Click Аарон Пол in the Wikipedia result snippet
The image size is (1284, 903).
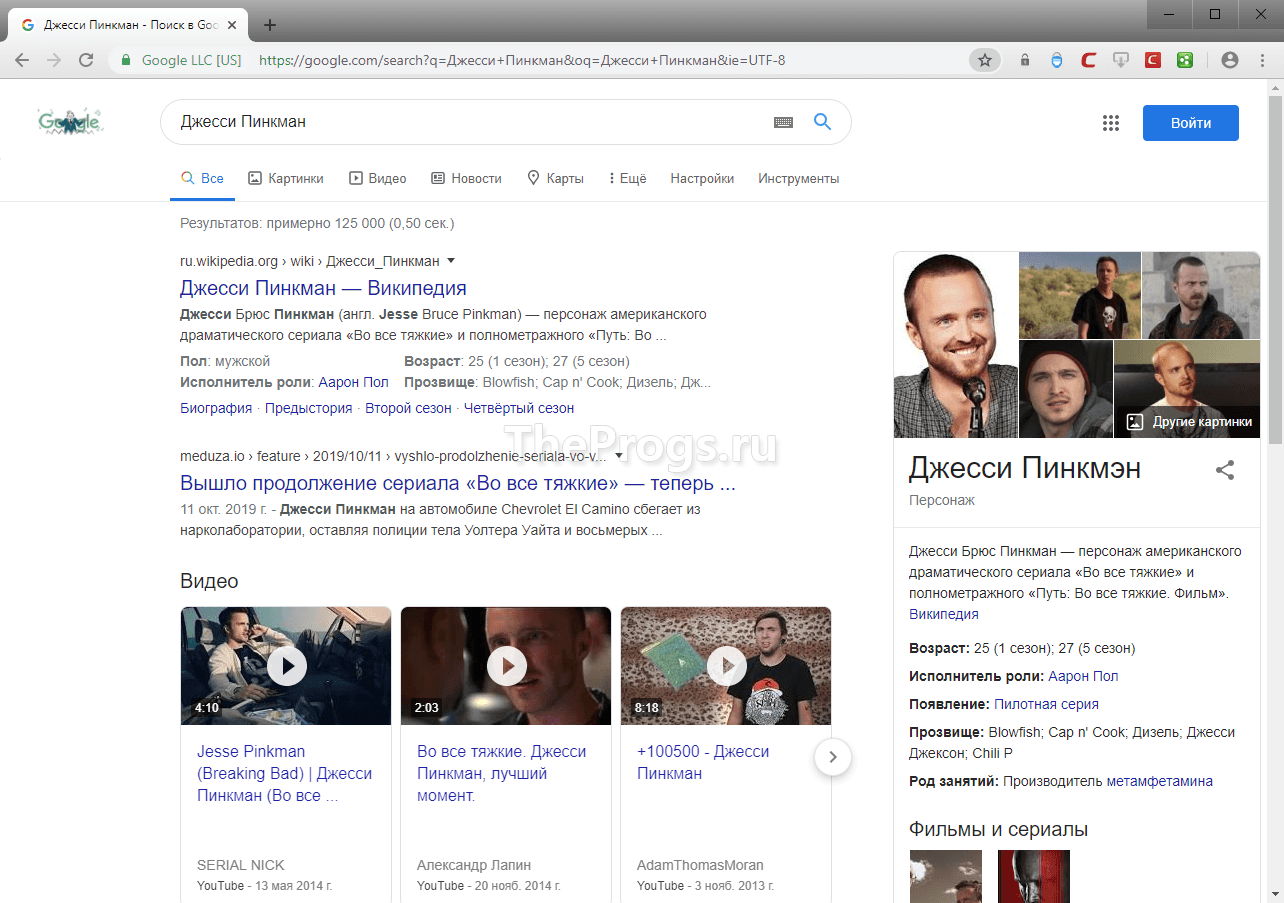pyautogui.click(x=353, y=382)
